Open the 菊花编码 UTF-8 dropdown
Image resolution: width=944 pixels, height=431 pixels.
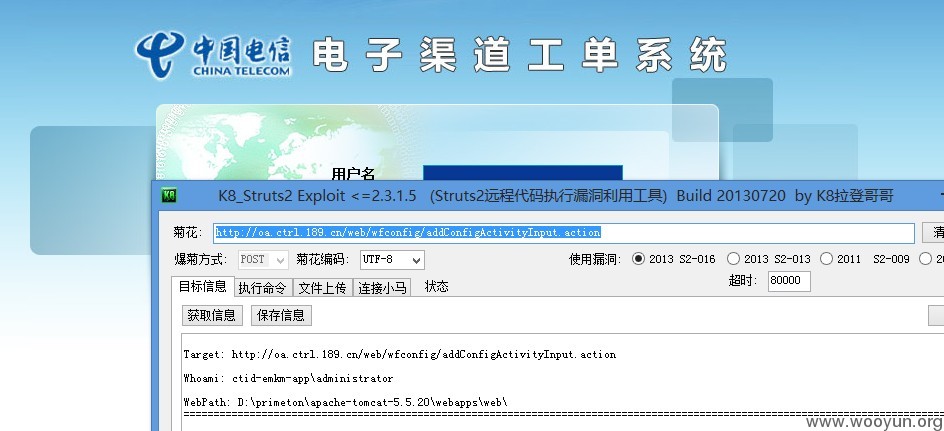pos(393,259)
